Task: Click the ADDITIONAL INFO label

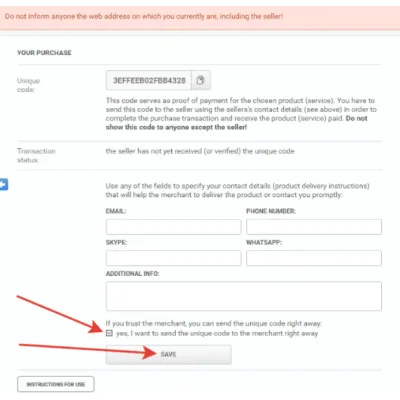Action: [132, 274]
